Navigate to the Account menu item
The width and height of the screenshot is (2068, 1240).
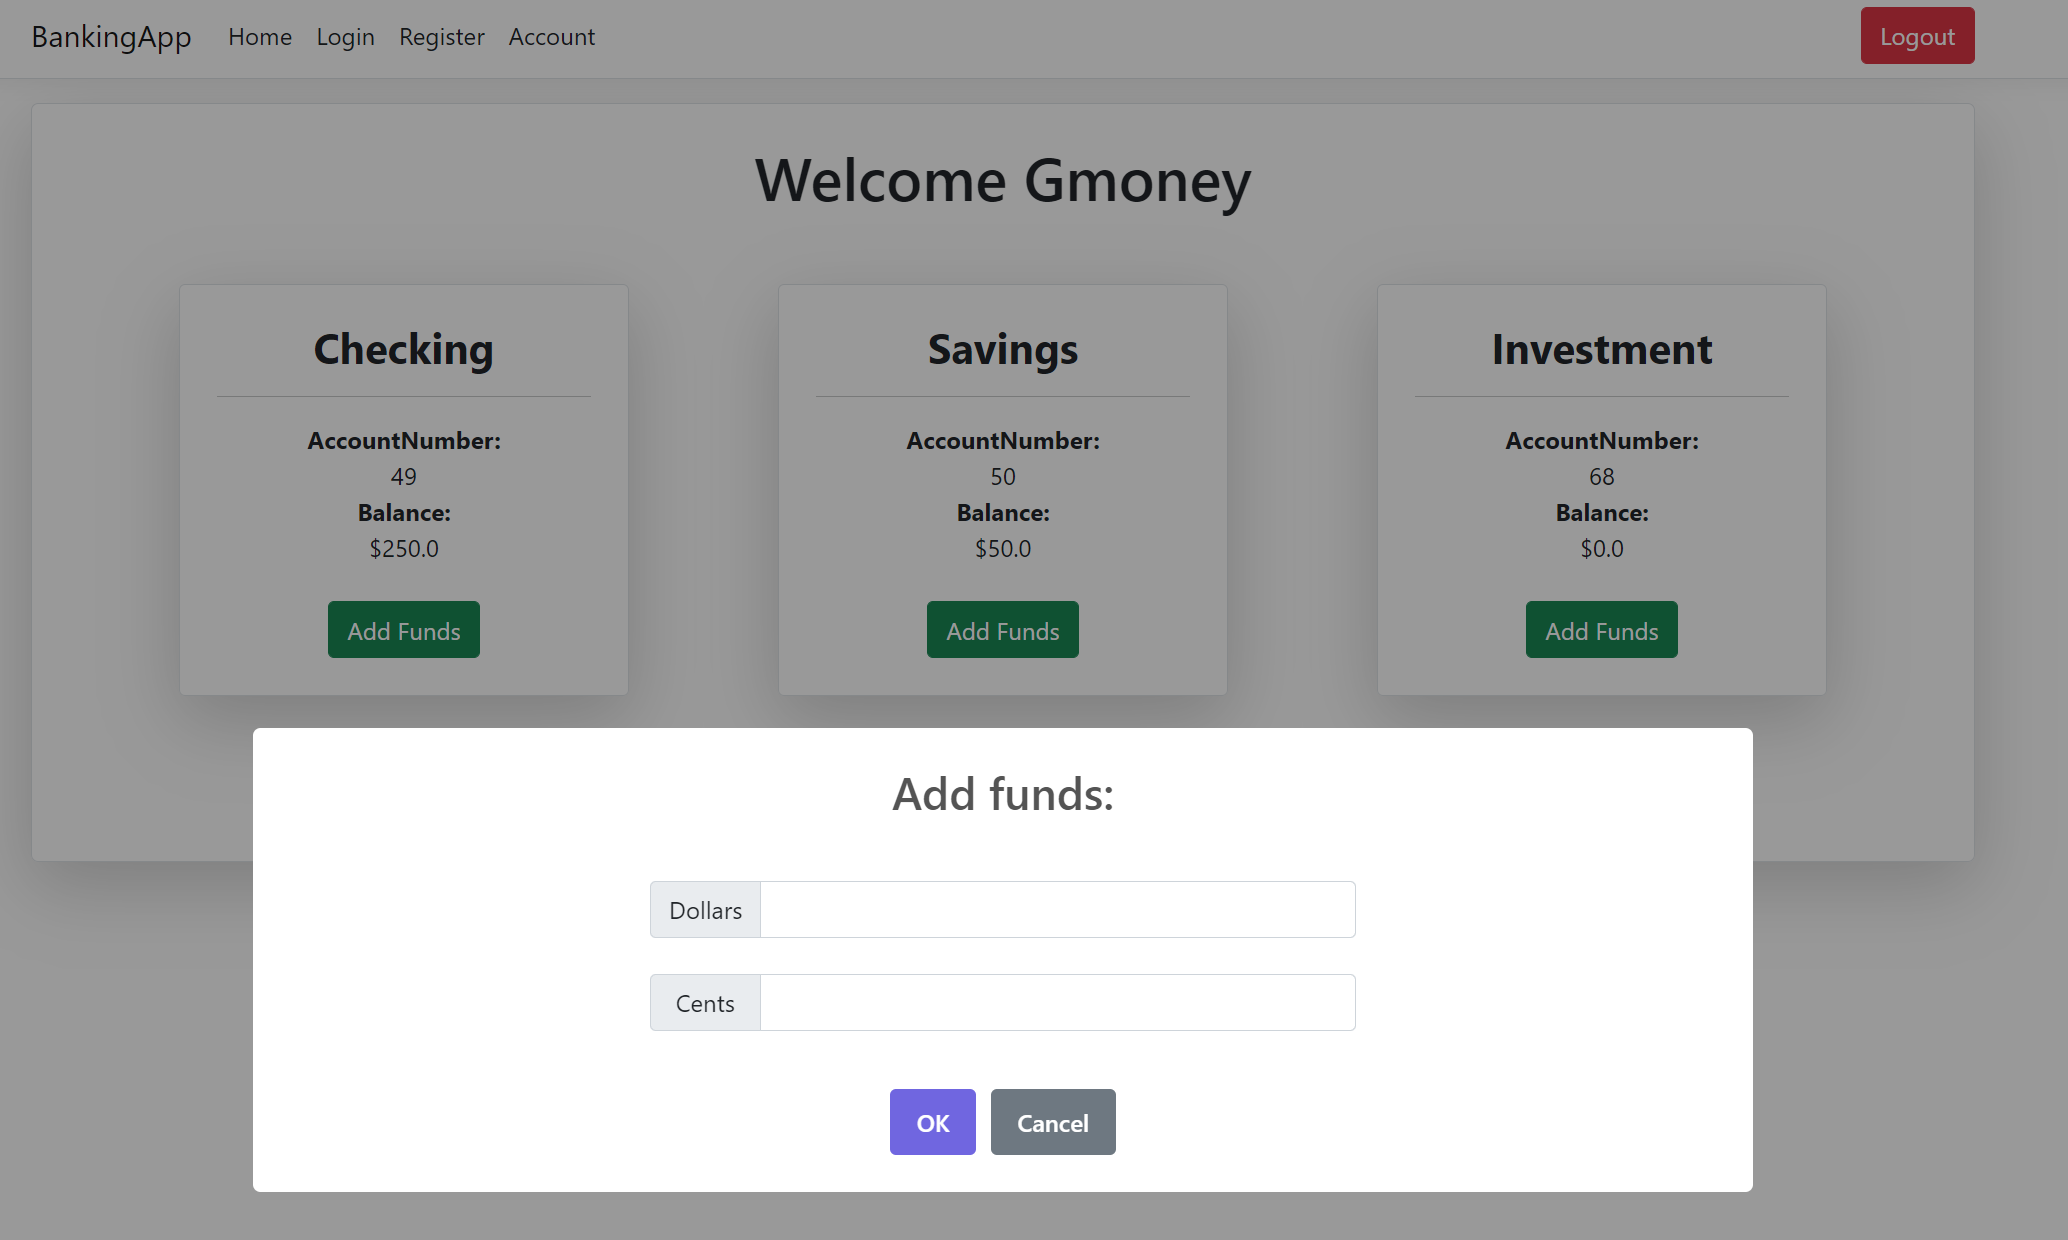tap(551, 35)
